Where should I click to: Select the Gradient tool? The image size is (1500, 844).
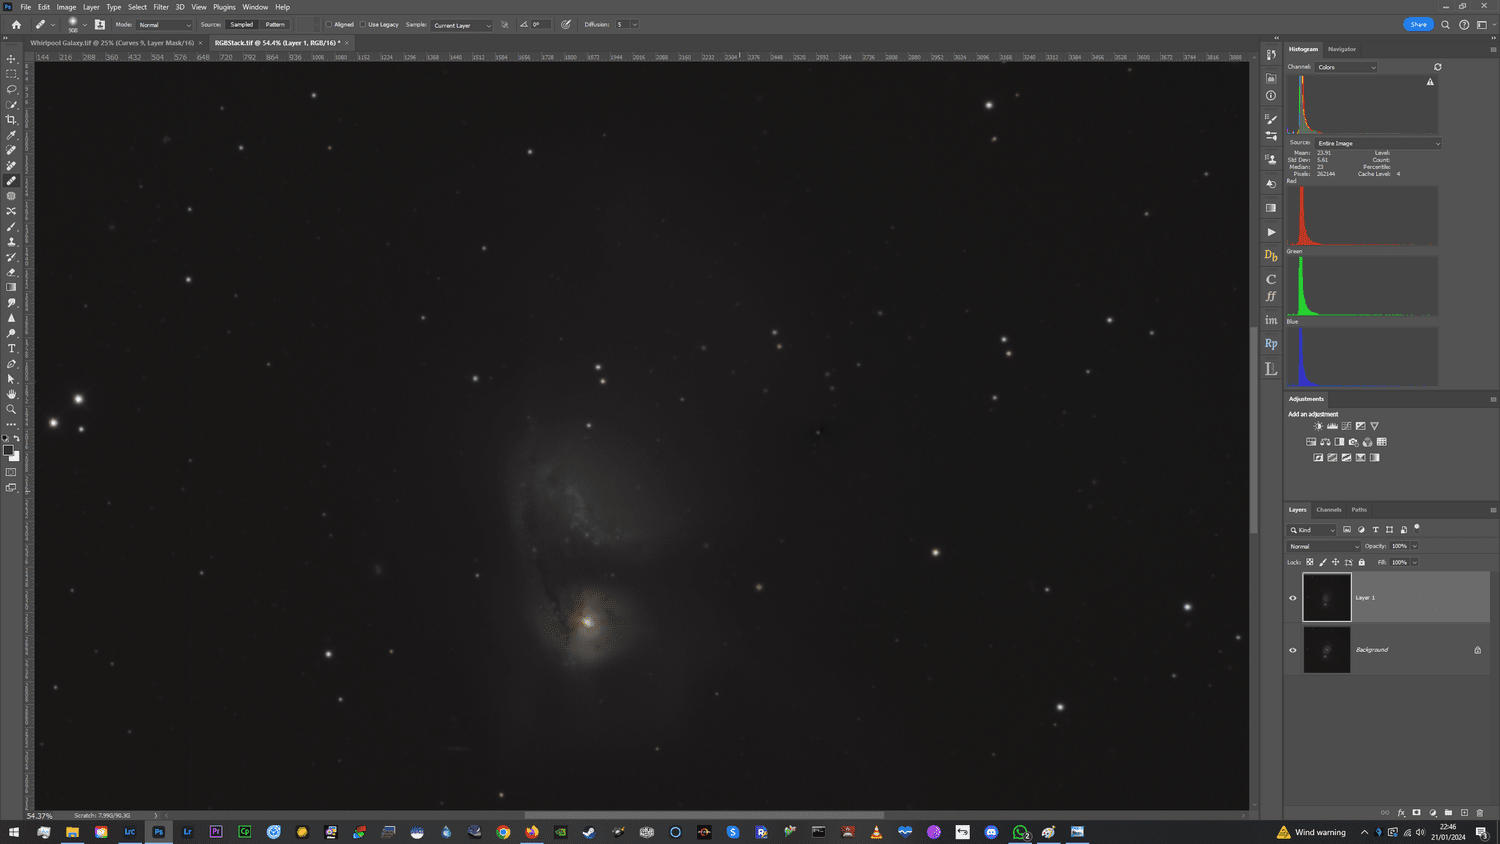pos(12,287)
